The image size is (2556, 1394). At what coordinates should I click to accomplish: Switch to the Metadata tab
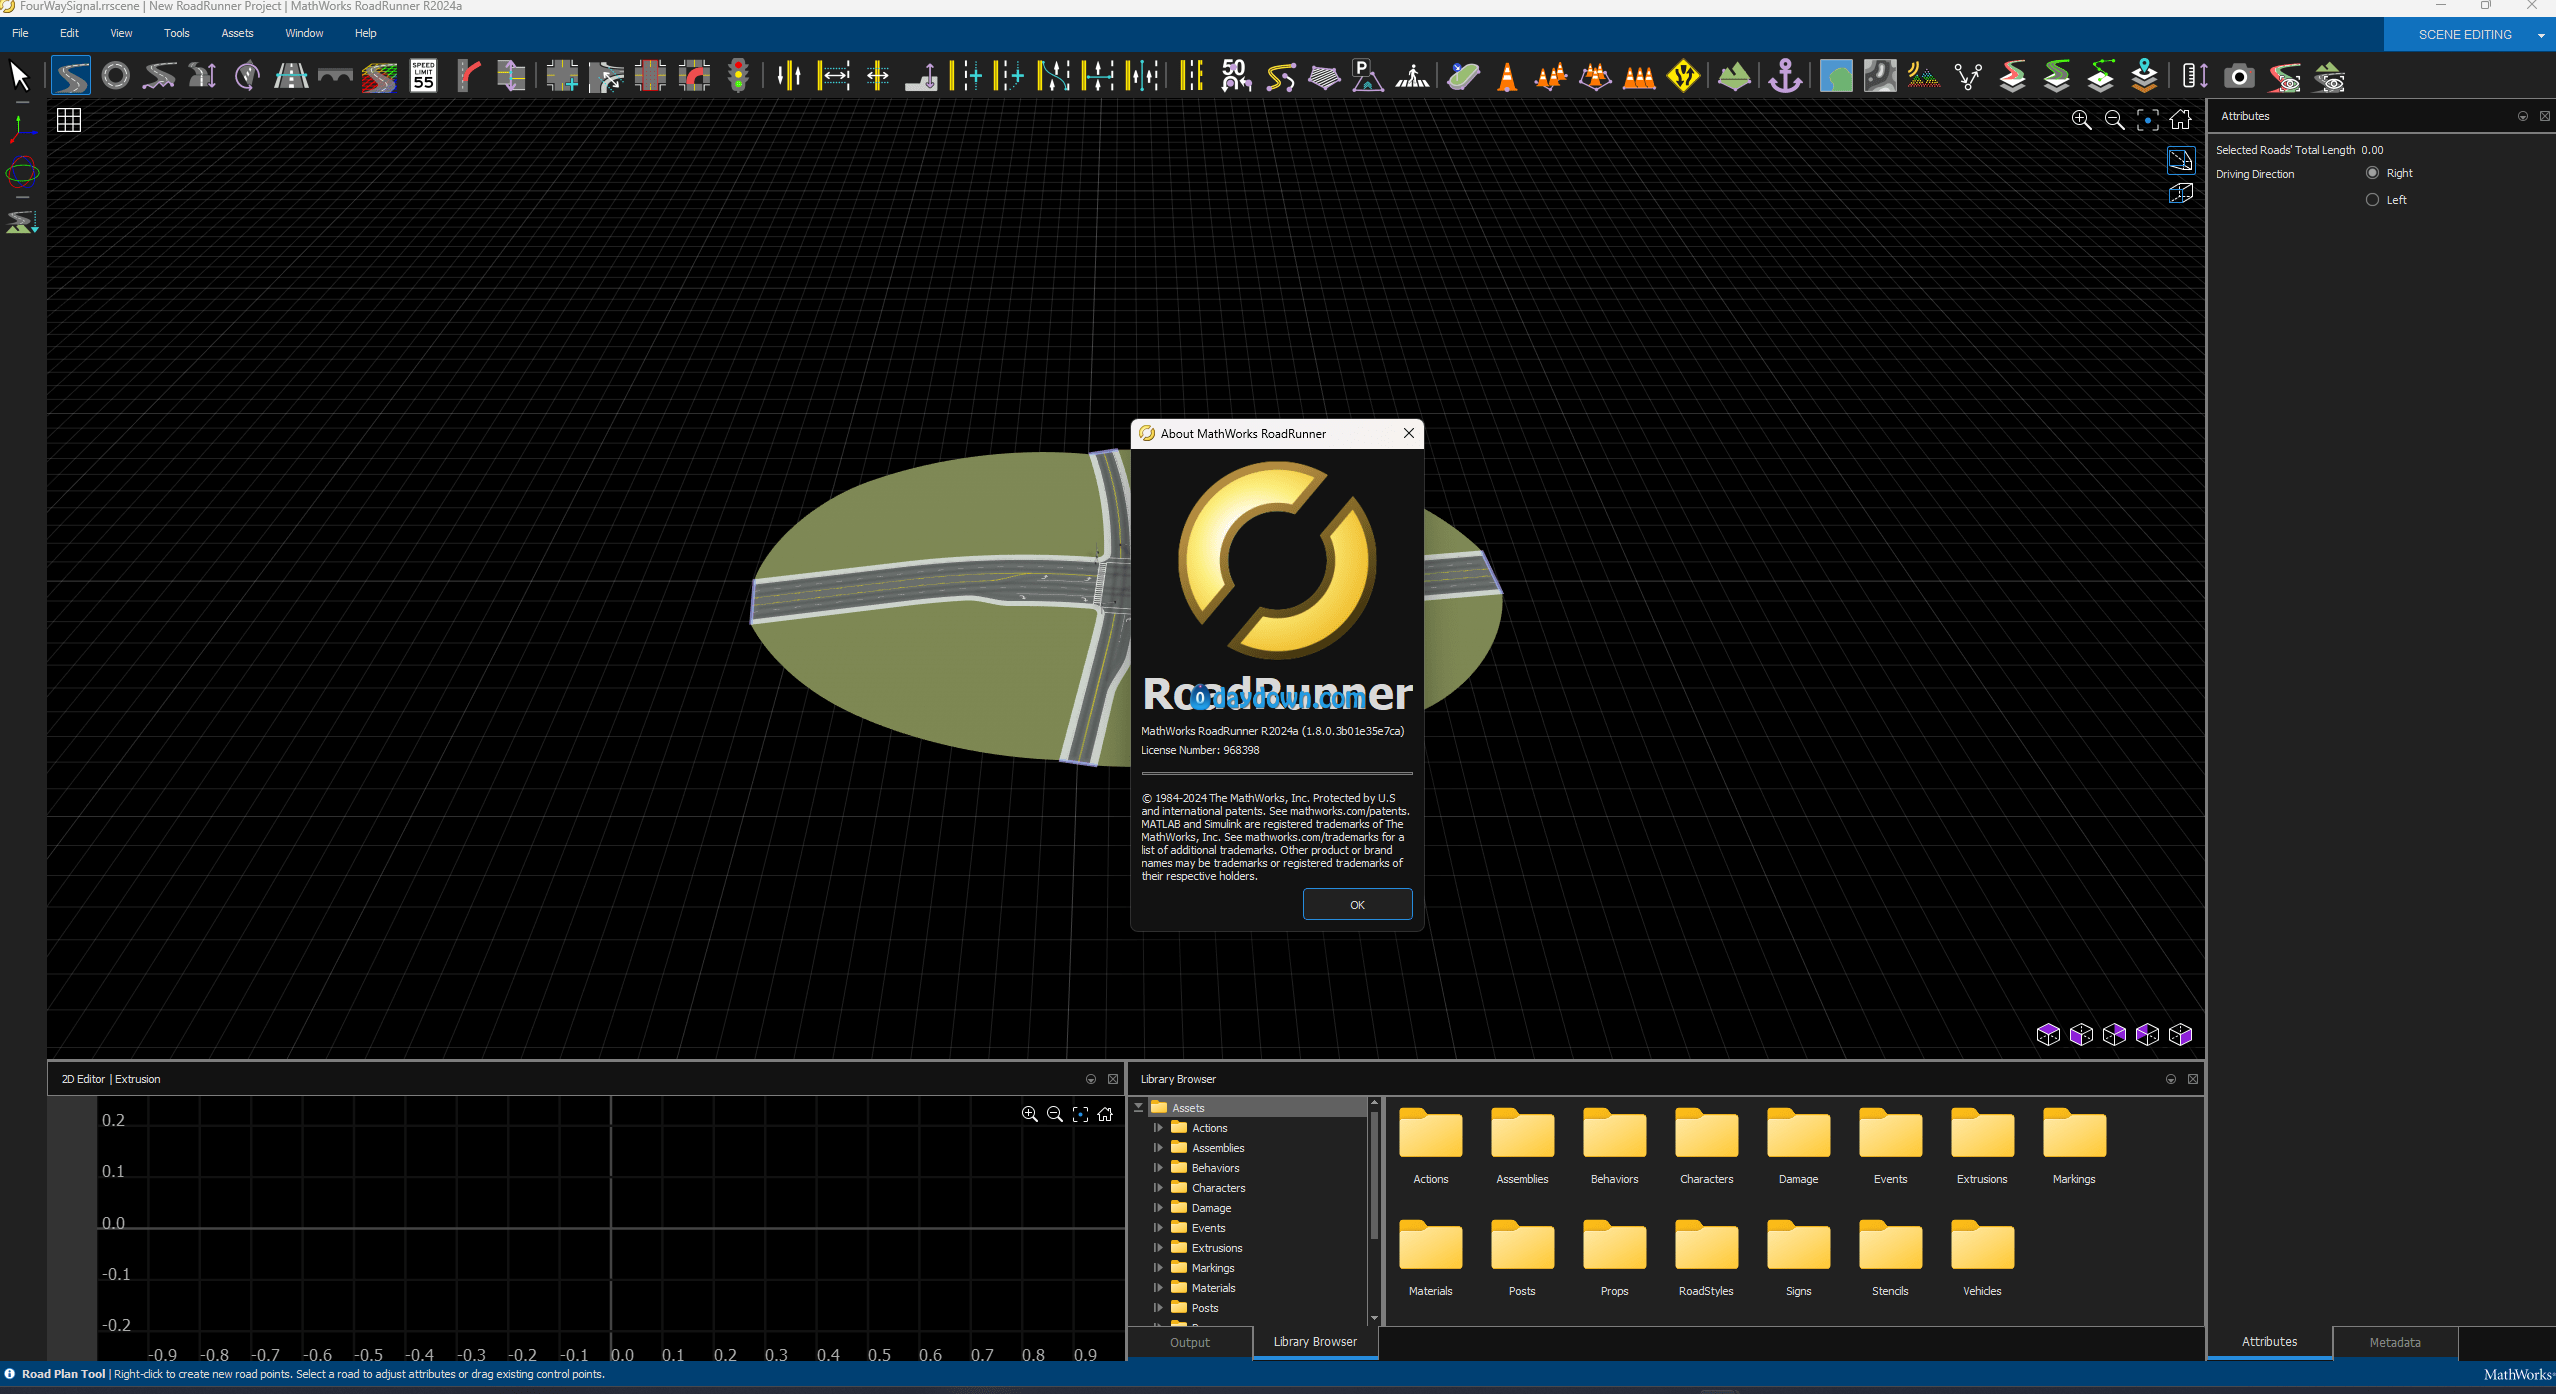pos(2395,1342)
